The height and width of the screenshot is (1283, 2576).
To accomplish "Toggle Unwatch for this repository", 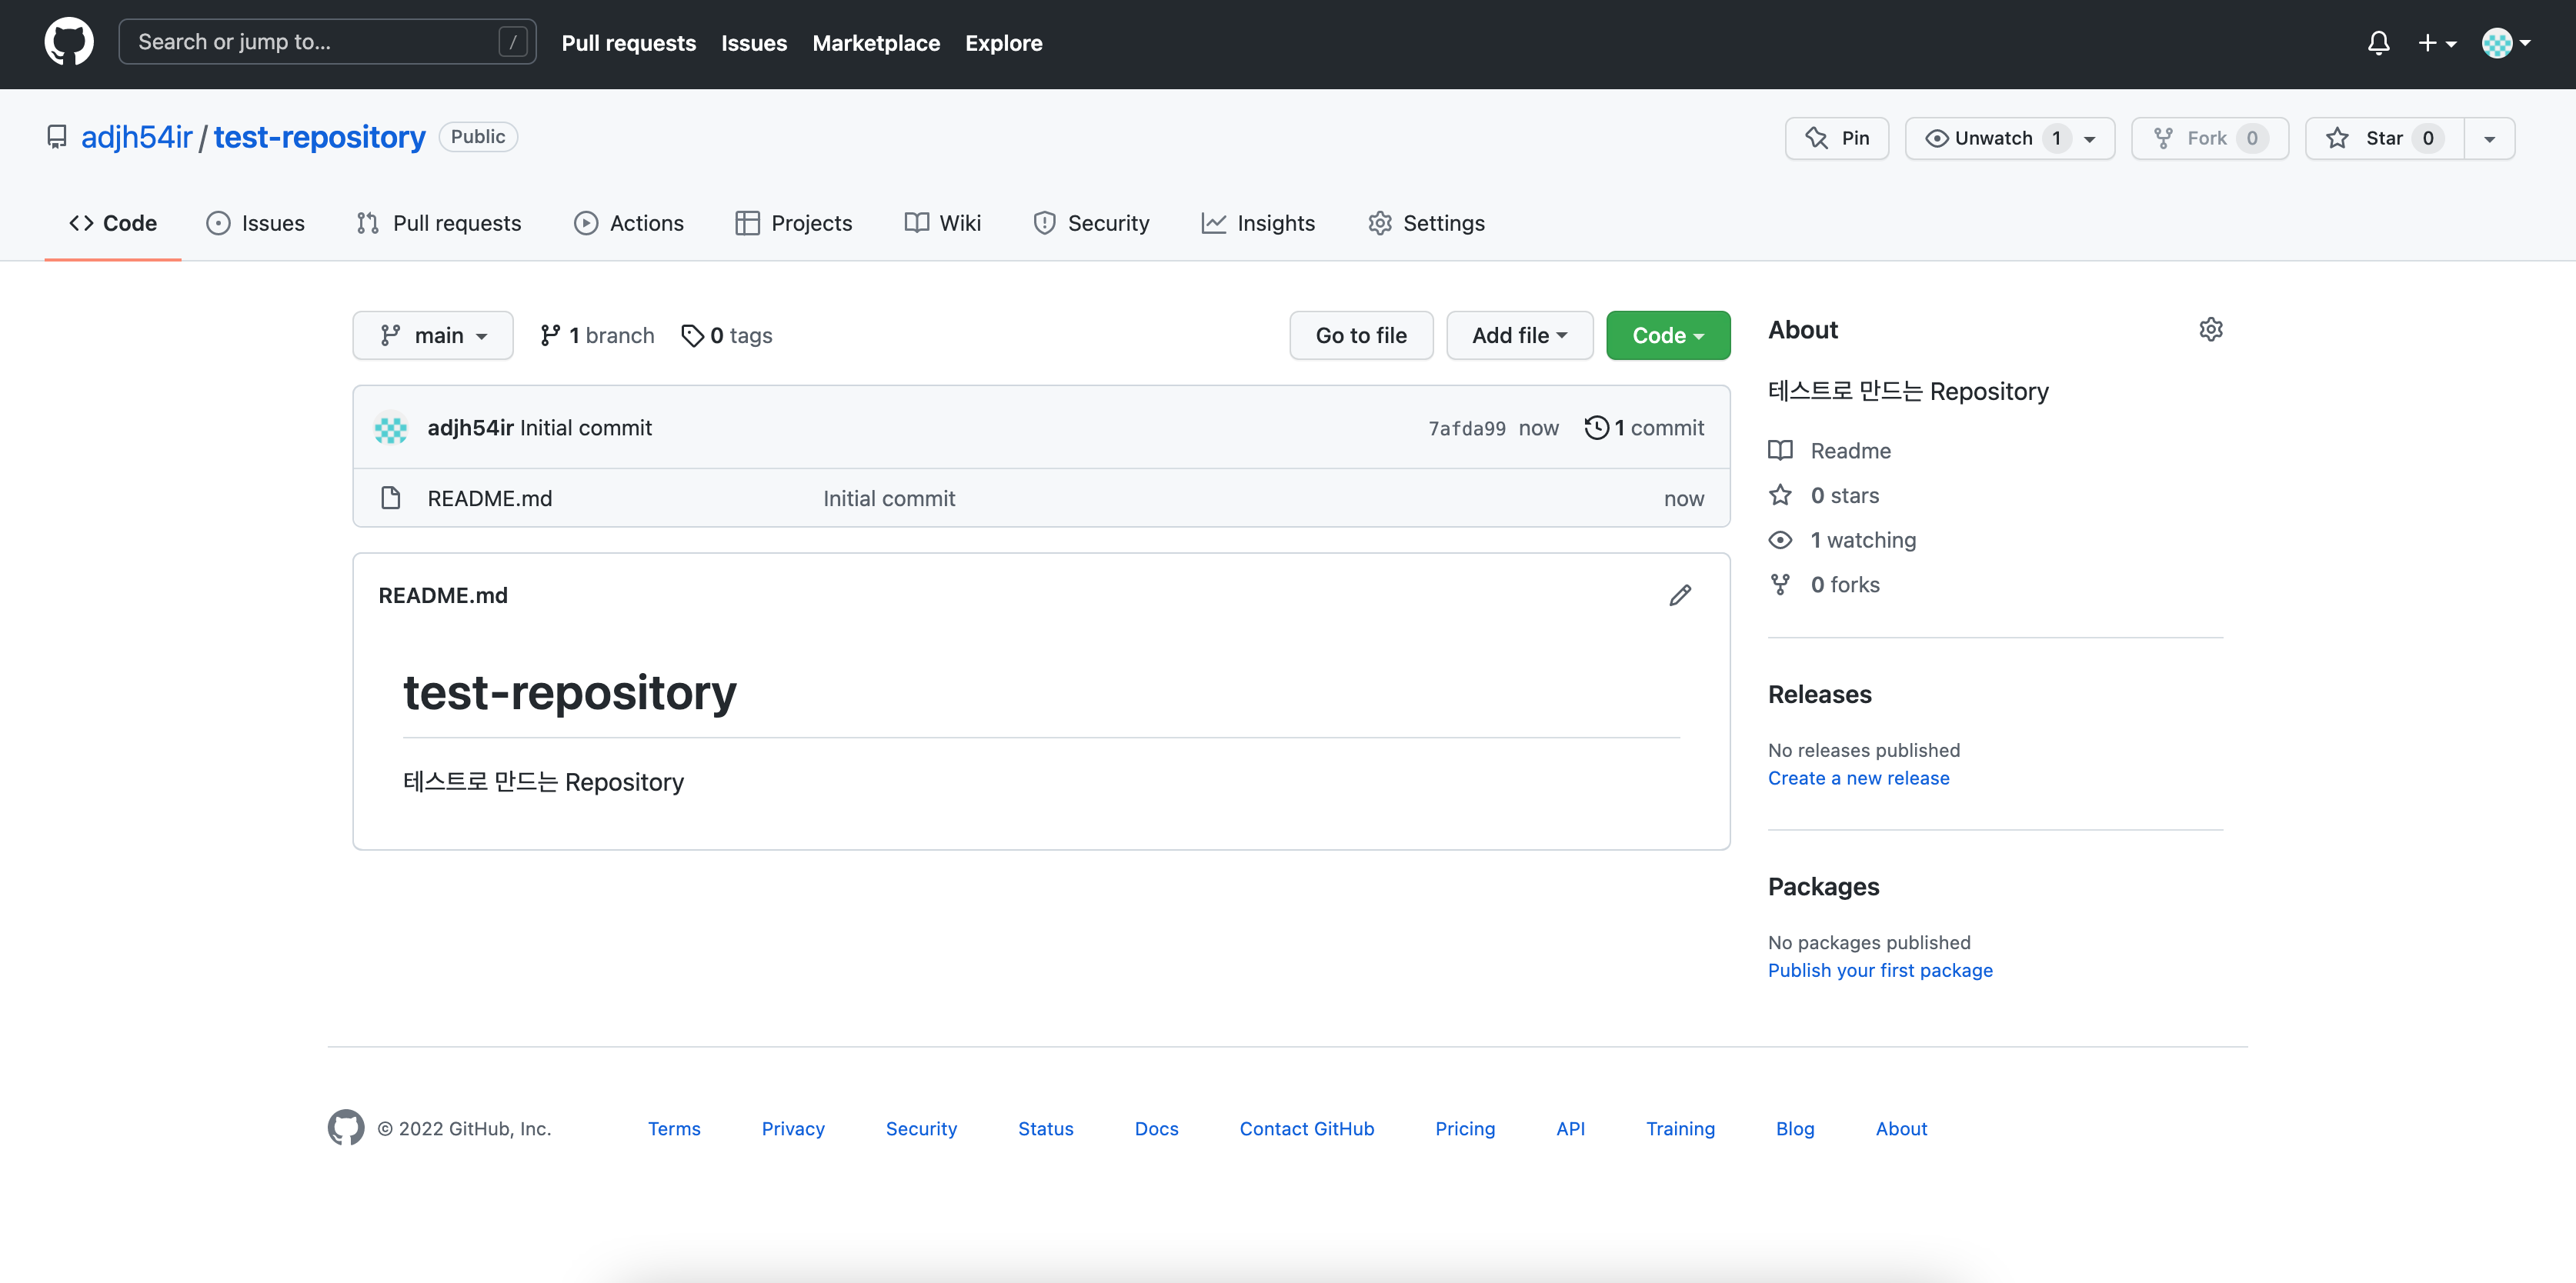I will coord(1992,138).
